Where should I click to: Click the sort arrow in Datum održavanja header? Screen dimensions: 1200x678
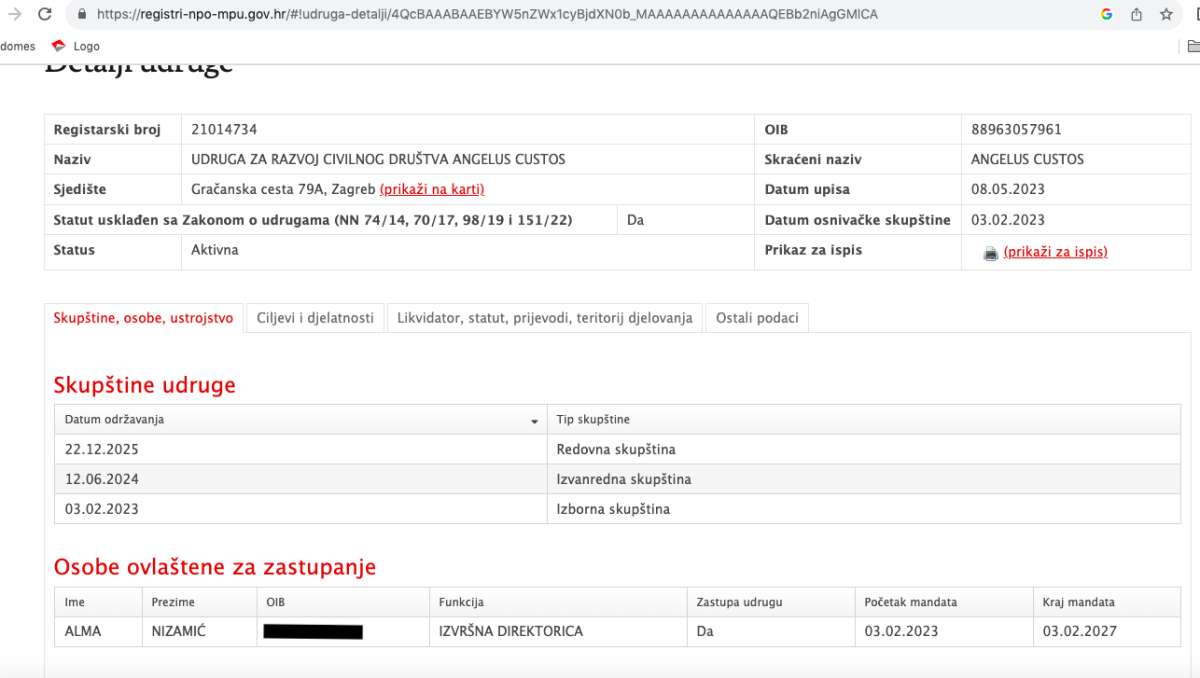534,421
